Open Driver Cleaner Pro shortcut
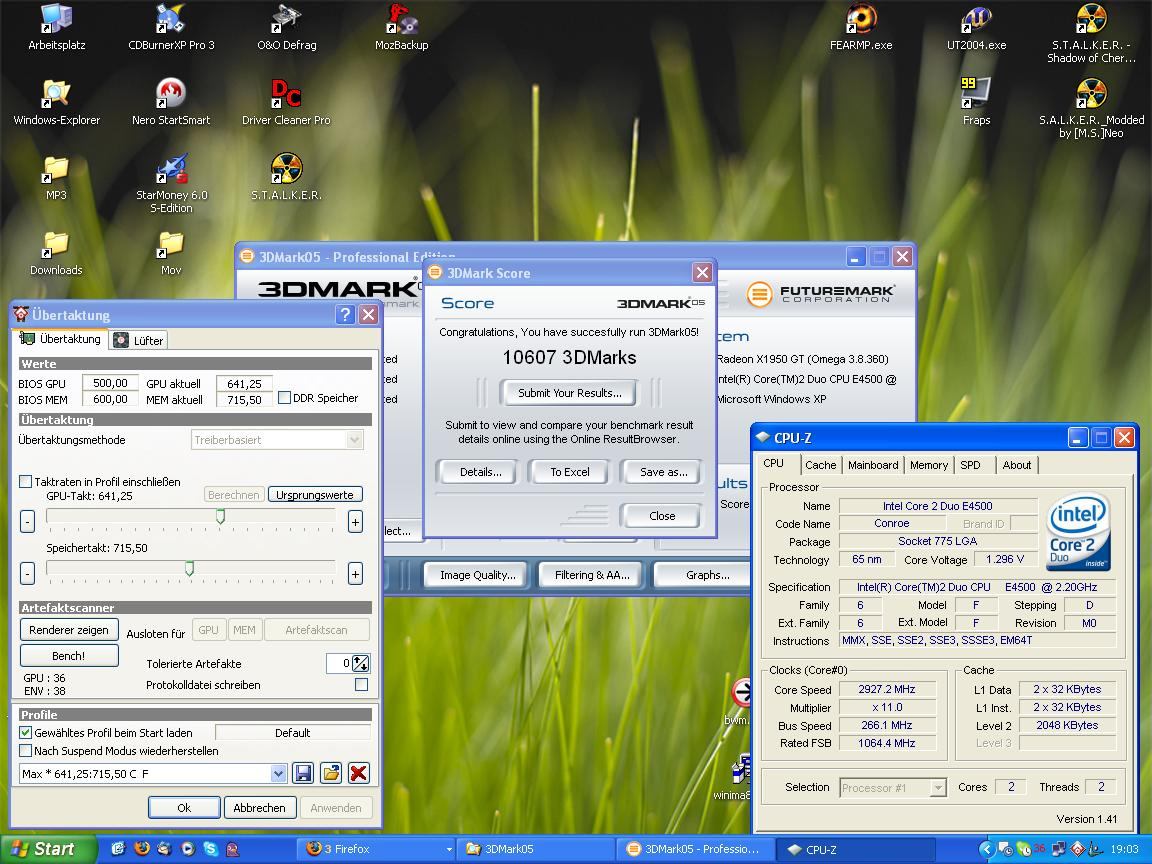Viewport: 1152px width, 864px height. pyautogui.click(x=287, y=102)
